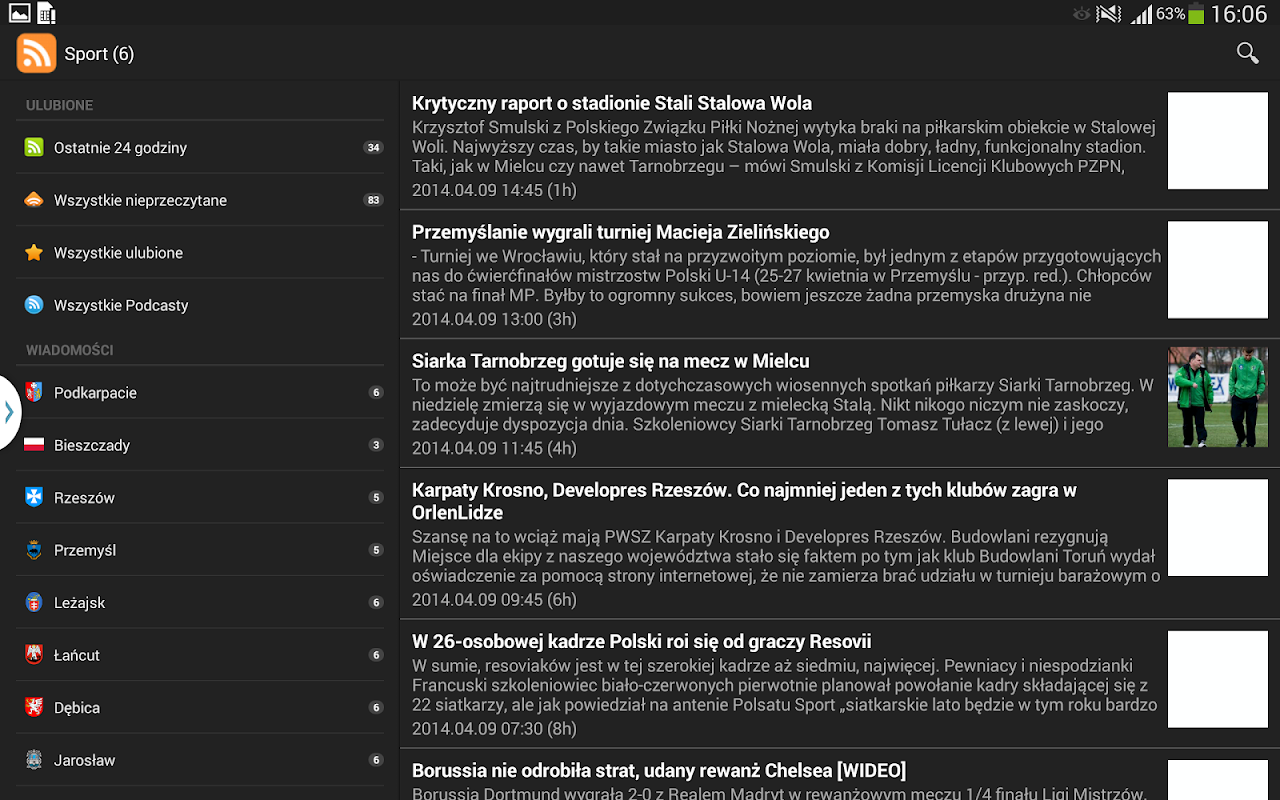The width and height of the screenshot is (1280, 800).
Task: Open Wszystkie ulubione favorites
Action: click(200, 252)
